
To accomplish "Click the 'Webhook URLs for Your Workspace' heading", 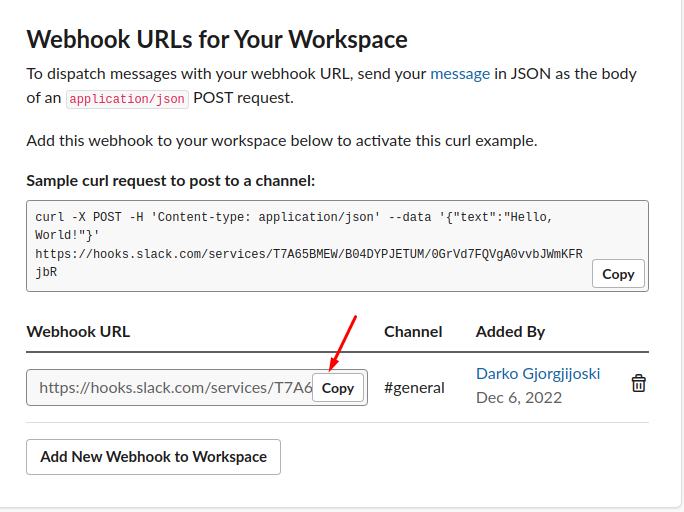I will pyautogui.click(x=217, y=39).
